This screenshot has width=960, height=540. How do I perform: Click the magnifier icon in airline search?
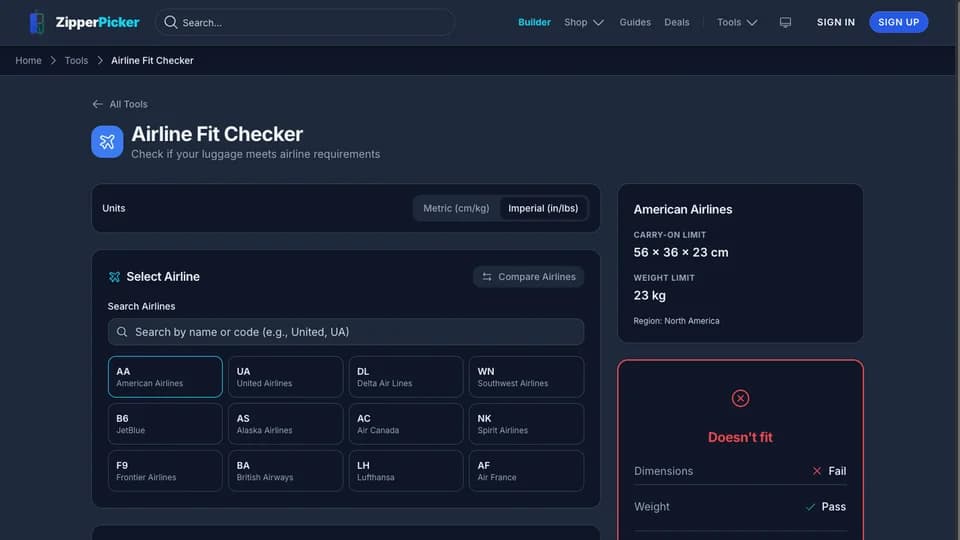click(122, 332)
